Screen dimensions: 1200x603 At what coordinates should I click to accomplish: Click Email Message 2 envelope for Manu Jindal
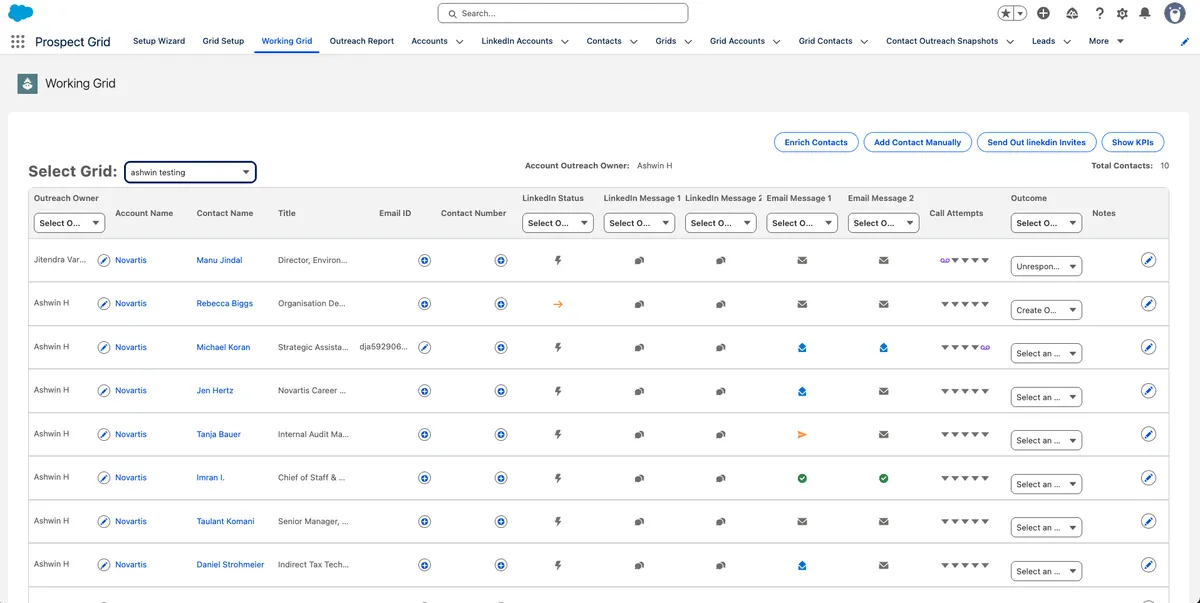point(883,260)
